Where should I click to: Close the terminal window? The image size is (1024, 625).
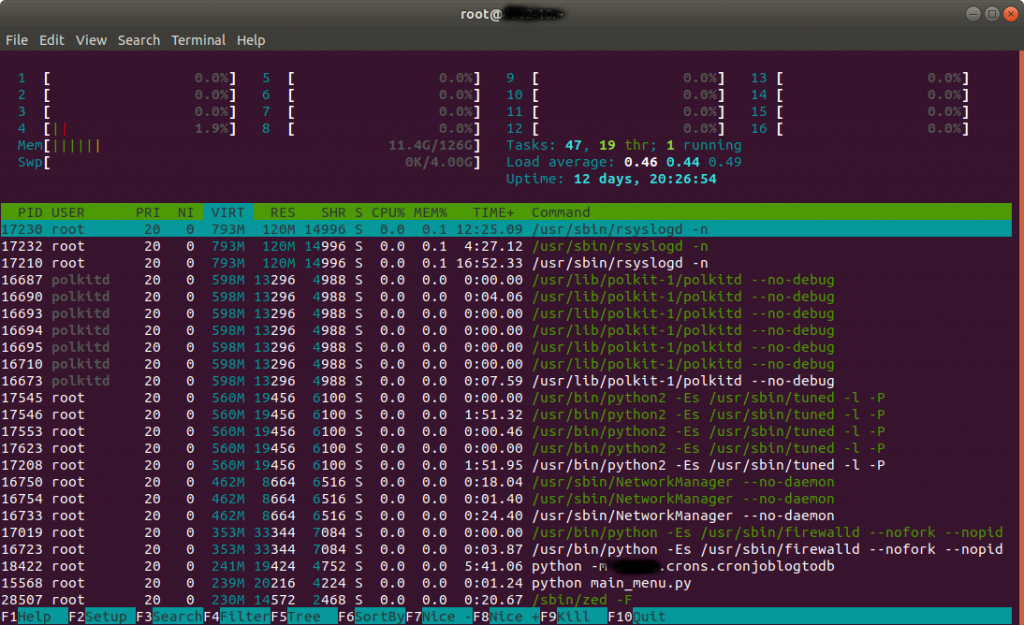1011,14
